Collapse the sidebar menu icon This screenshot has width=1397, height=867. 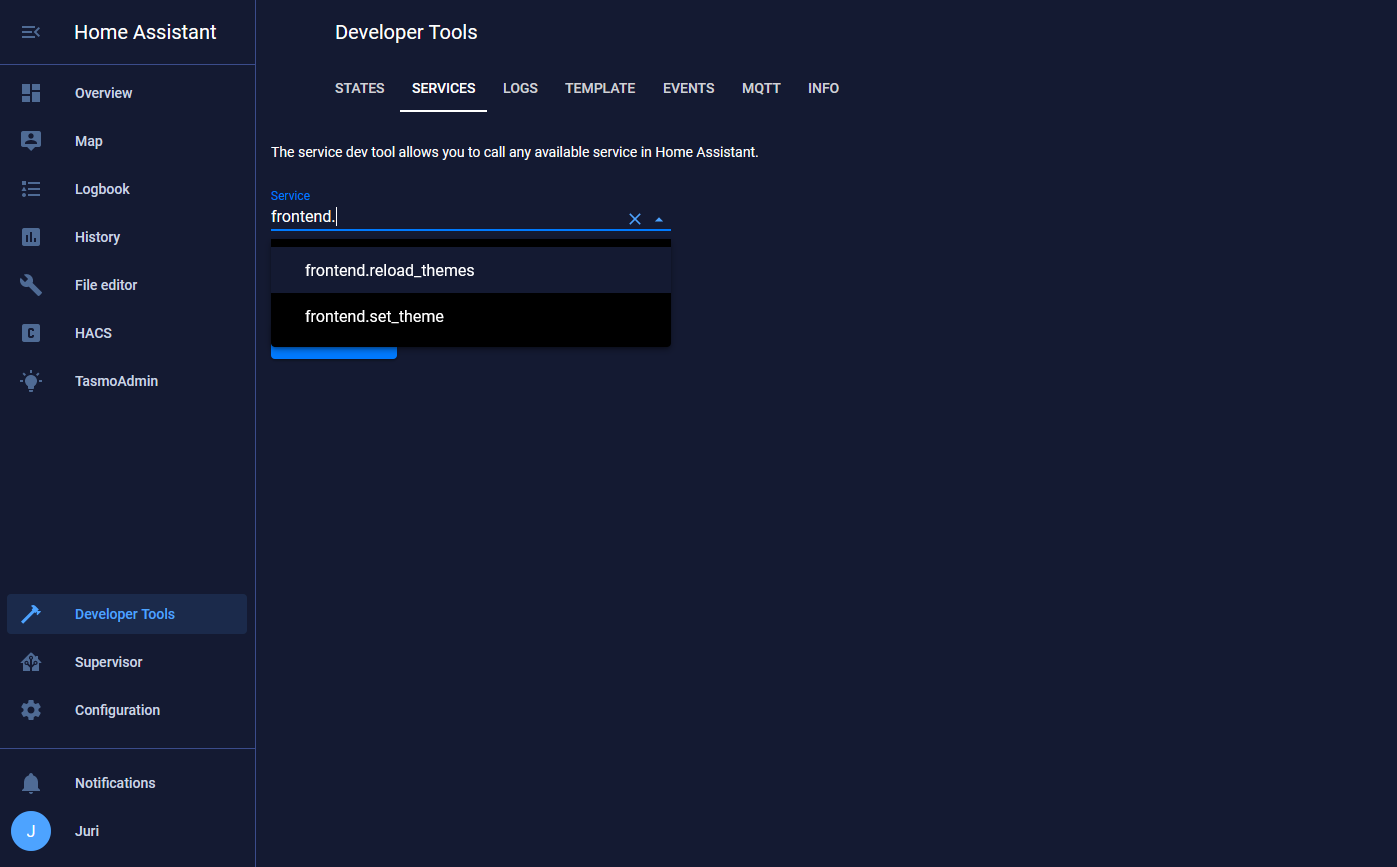31,32
